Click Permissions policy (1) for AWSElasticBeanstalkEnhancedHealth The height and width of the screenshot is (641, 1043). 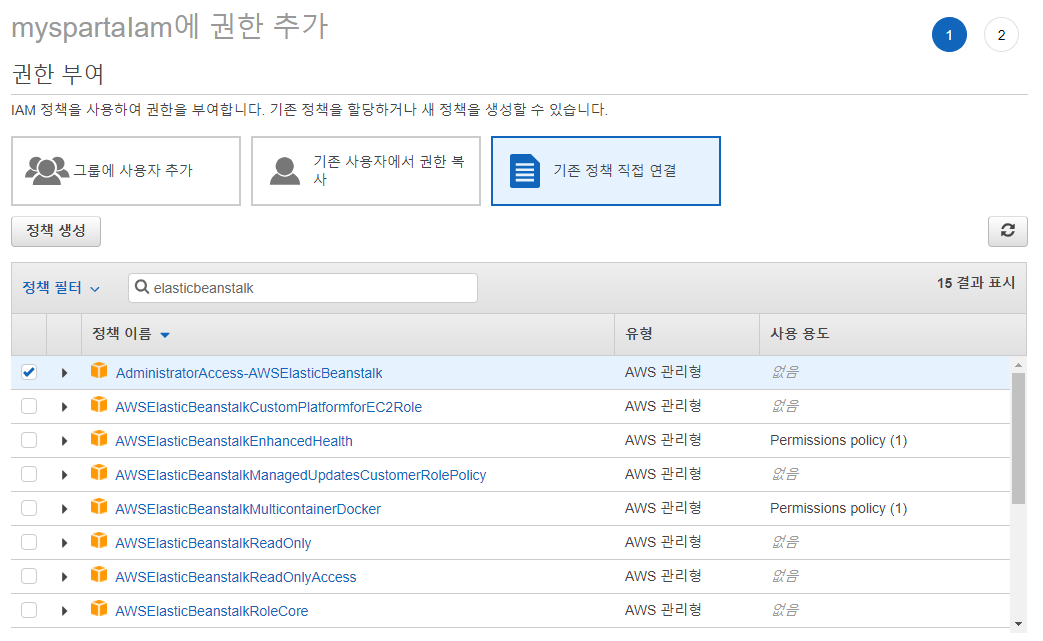click(x=838, y=440)
